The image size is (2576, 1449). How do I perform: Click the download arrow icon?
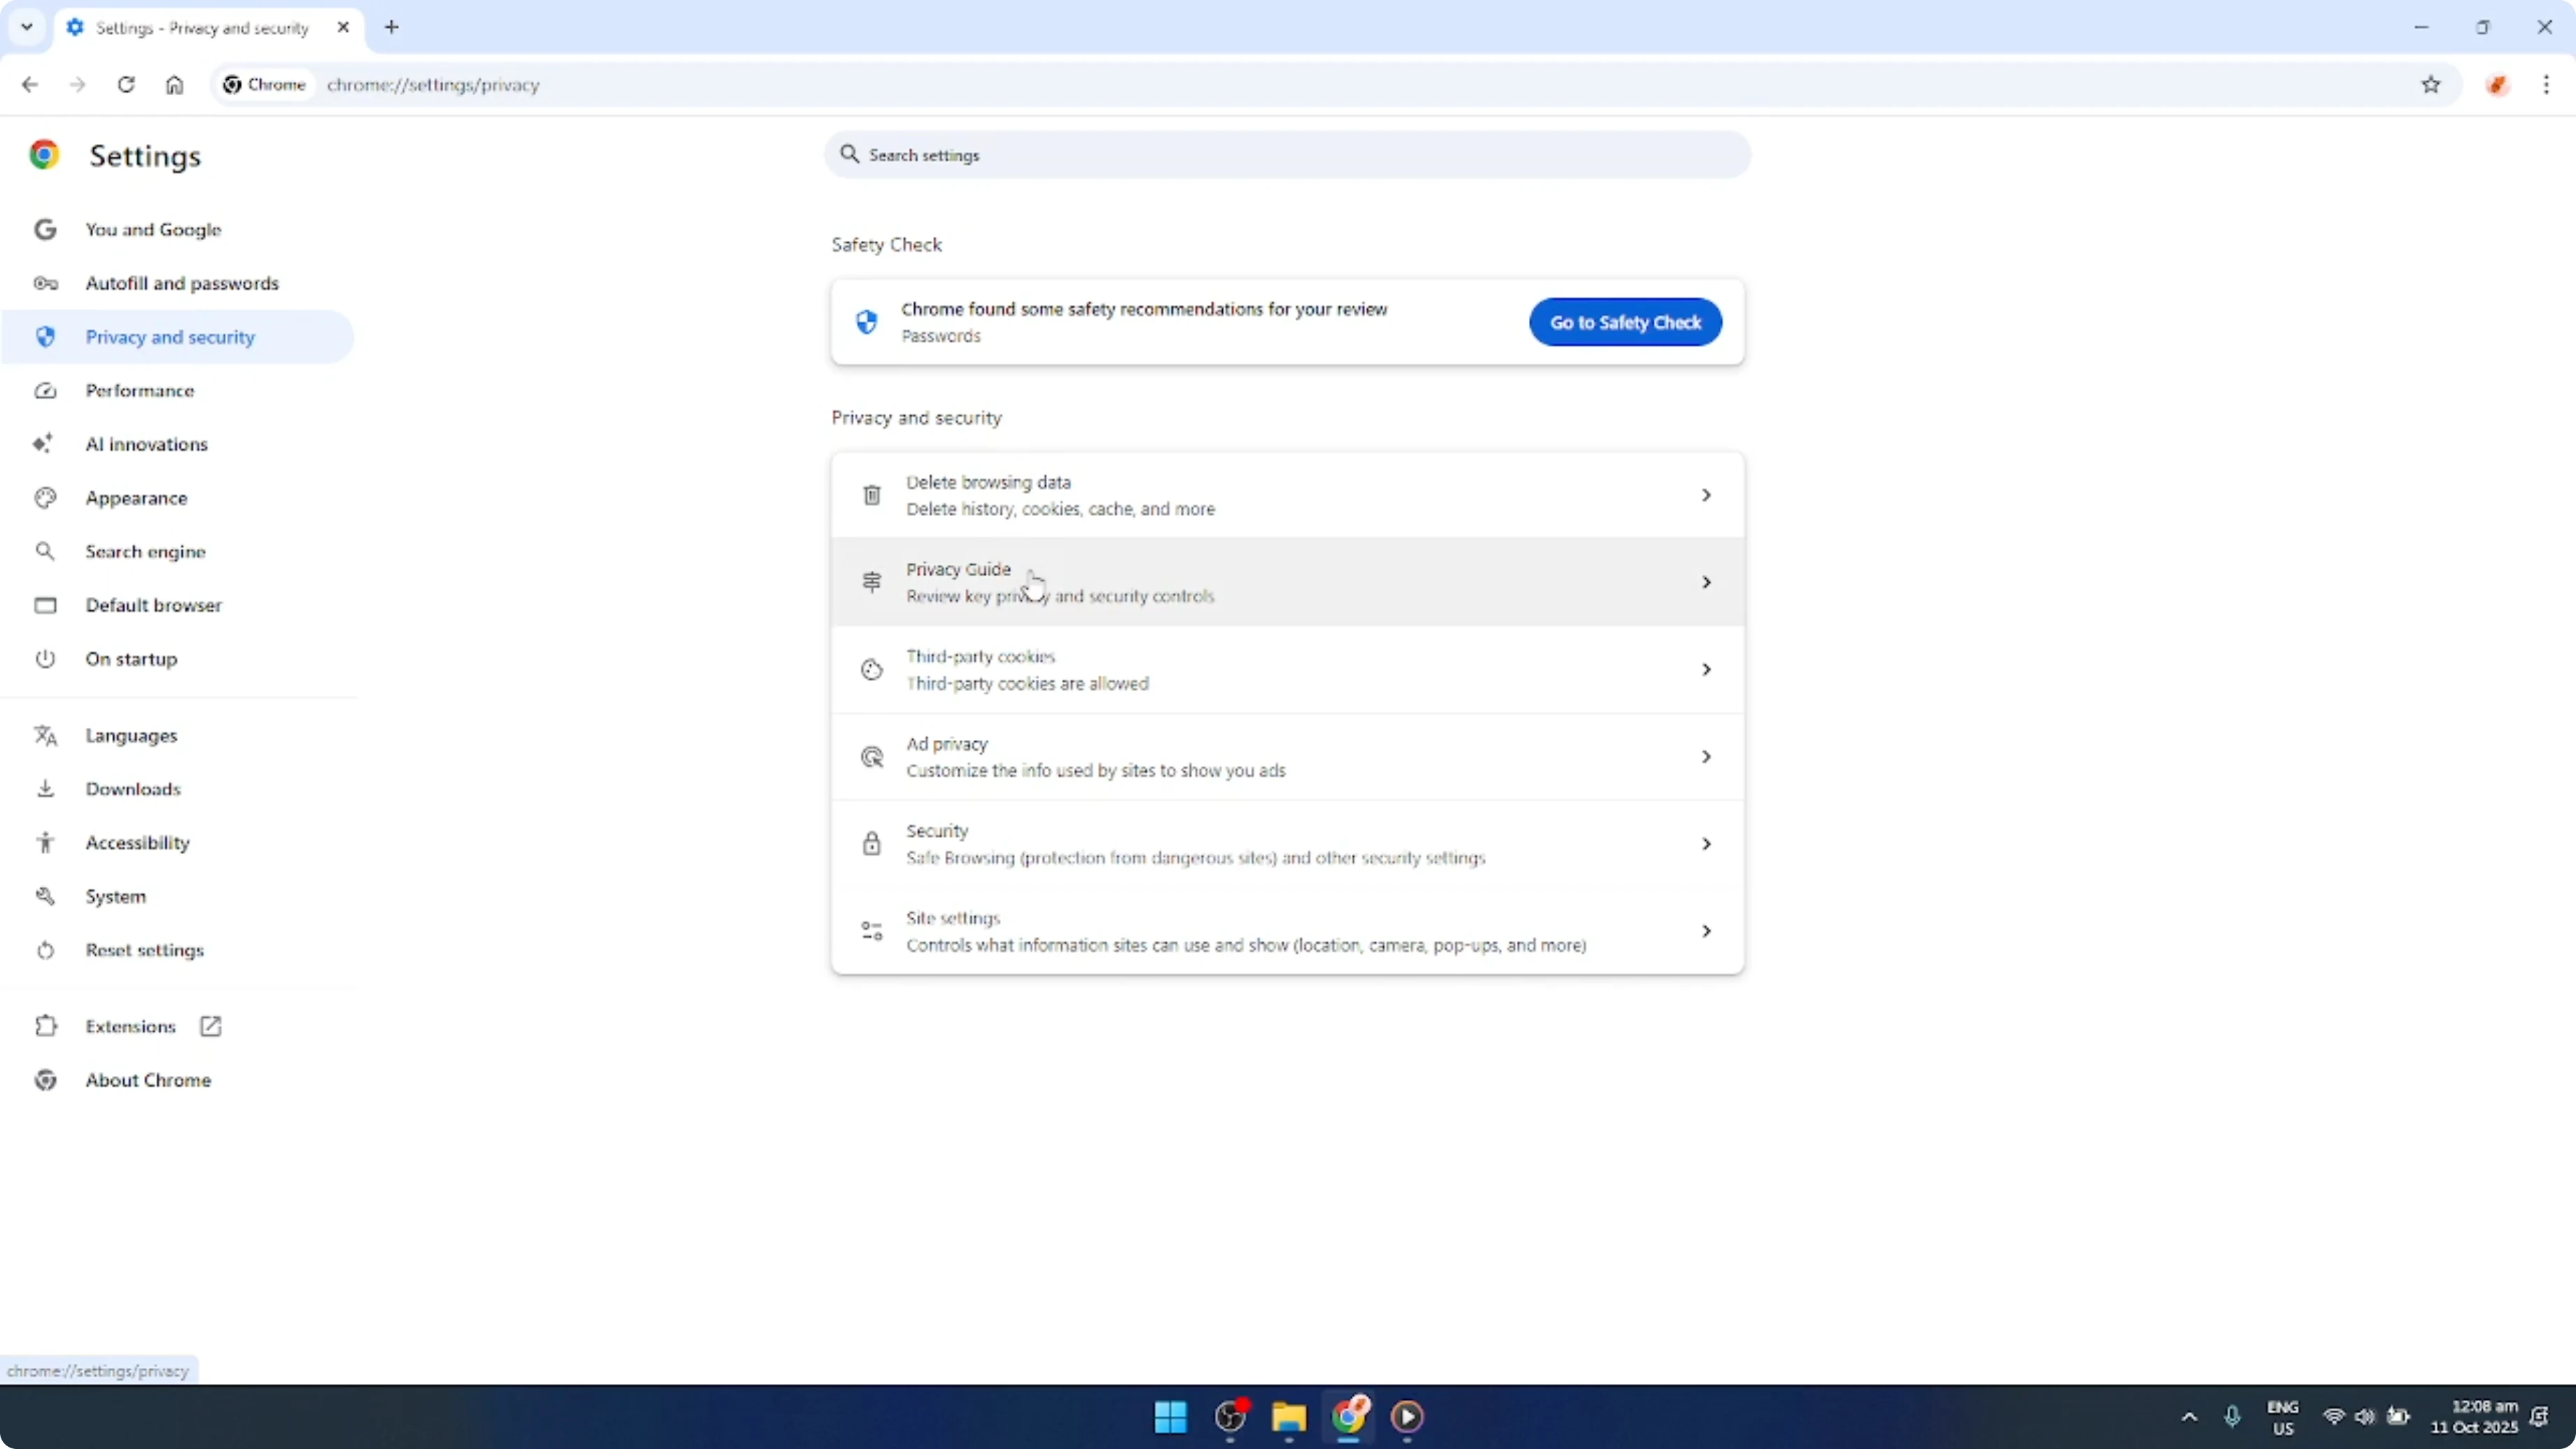(45, 789)
